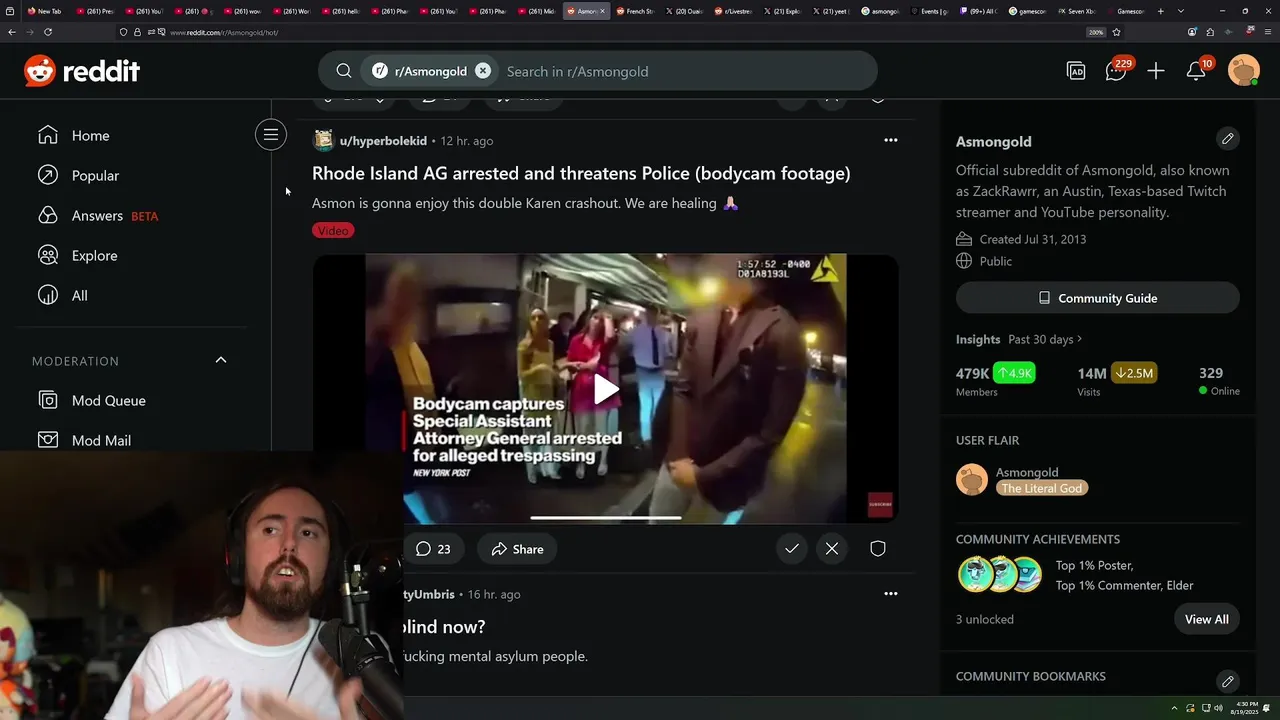Remove the post with X icon
The image size is (1280, 720).
[x=832, y=548]
